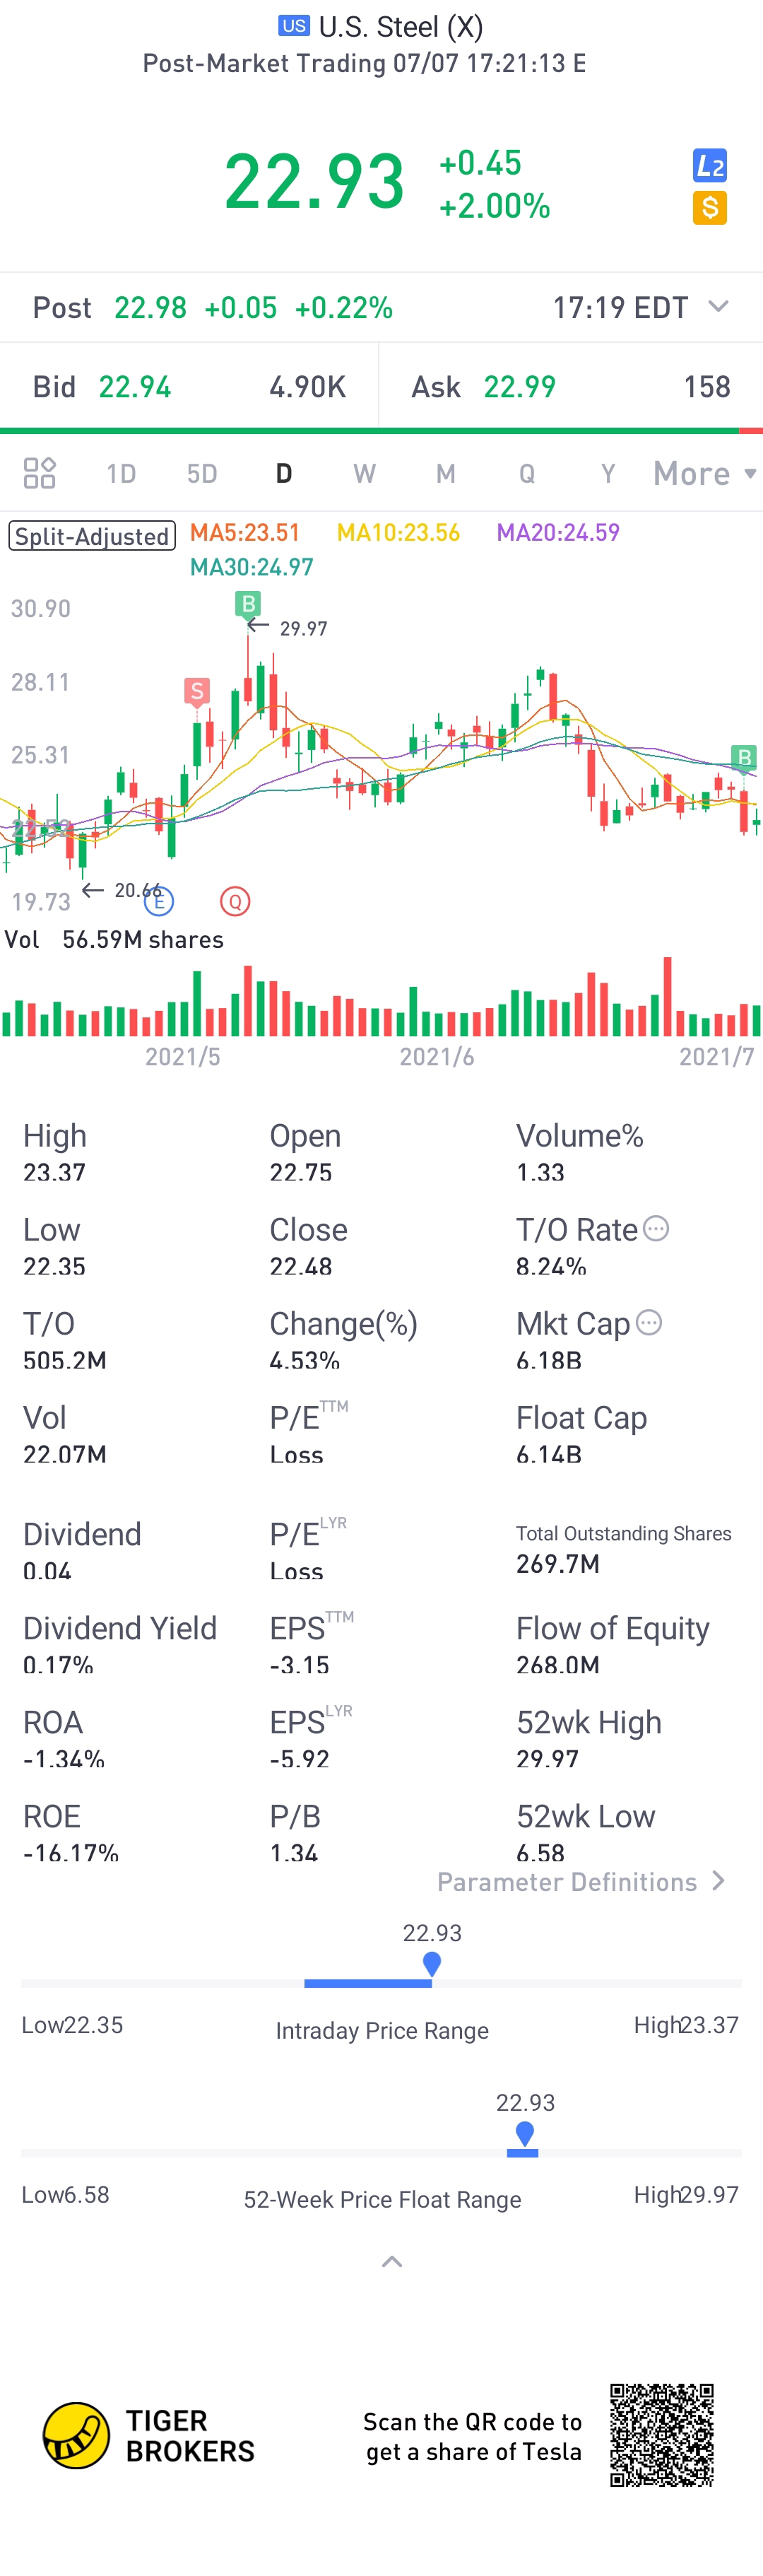Tap the Intraday Price Range slider marker

click(432, 1964)
